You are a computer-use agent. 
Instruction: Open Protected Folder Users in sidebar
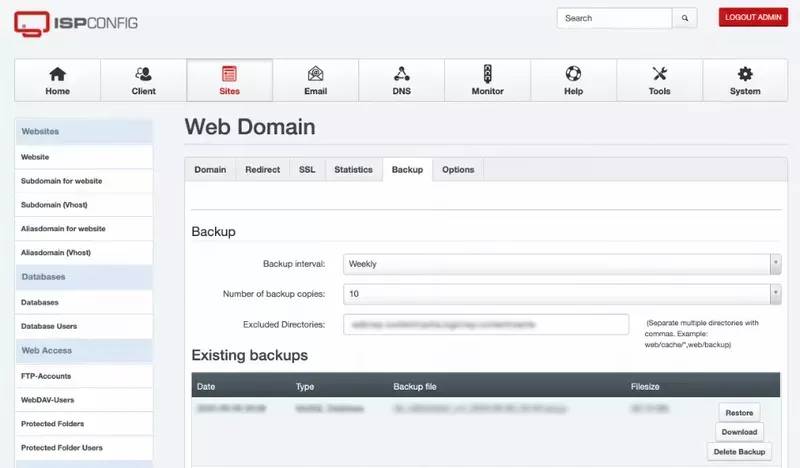click(84, 448)
